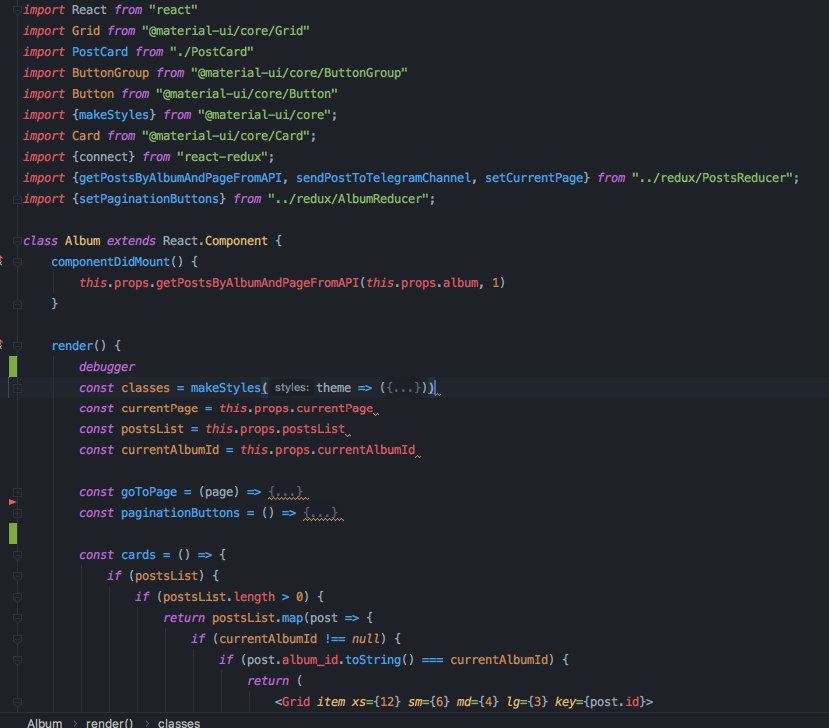Click 'postsList.map' call

(x=257, y=618)
